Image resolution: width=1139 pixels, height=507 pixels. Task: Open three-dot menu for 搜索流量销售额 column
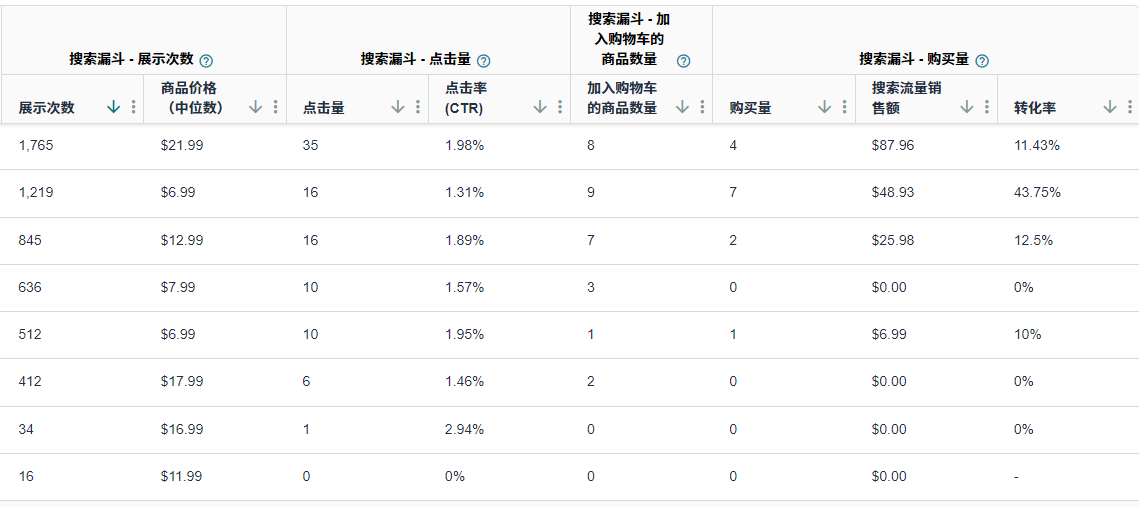(987, 107)
